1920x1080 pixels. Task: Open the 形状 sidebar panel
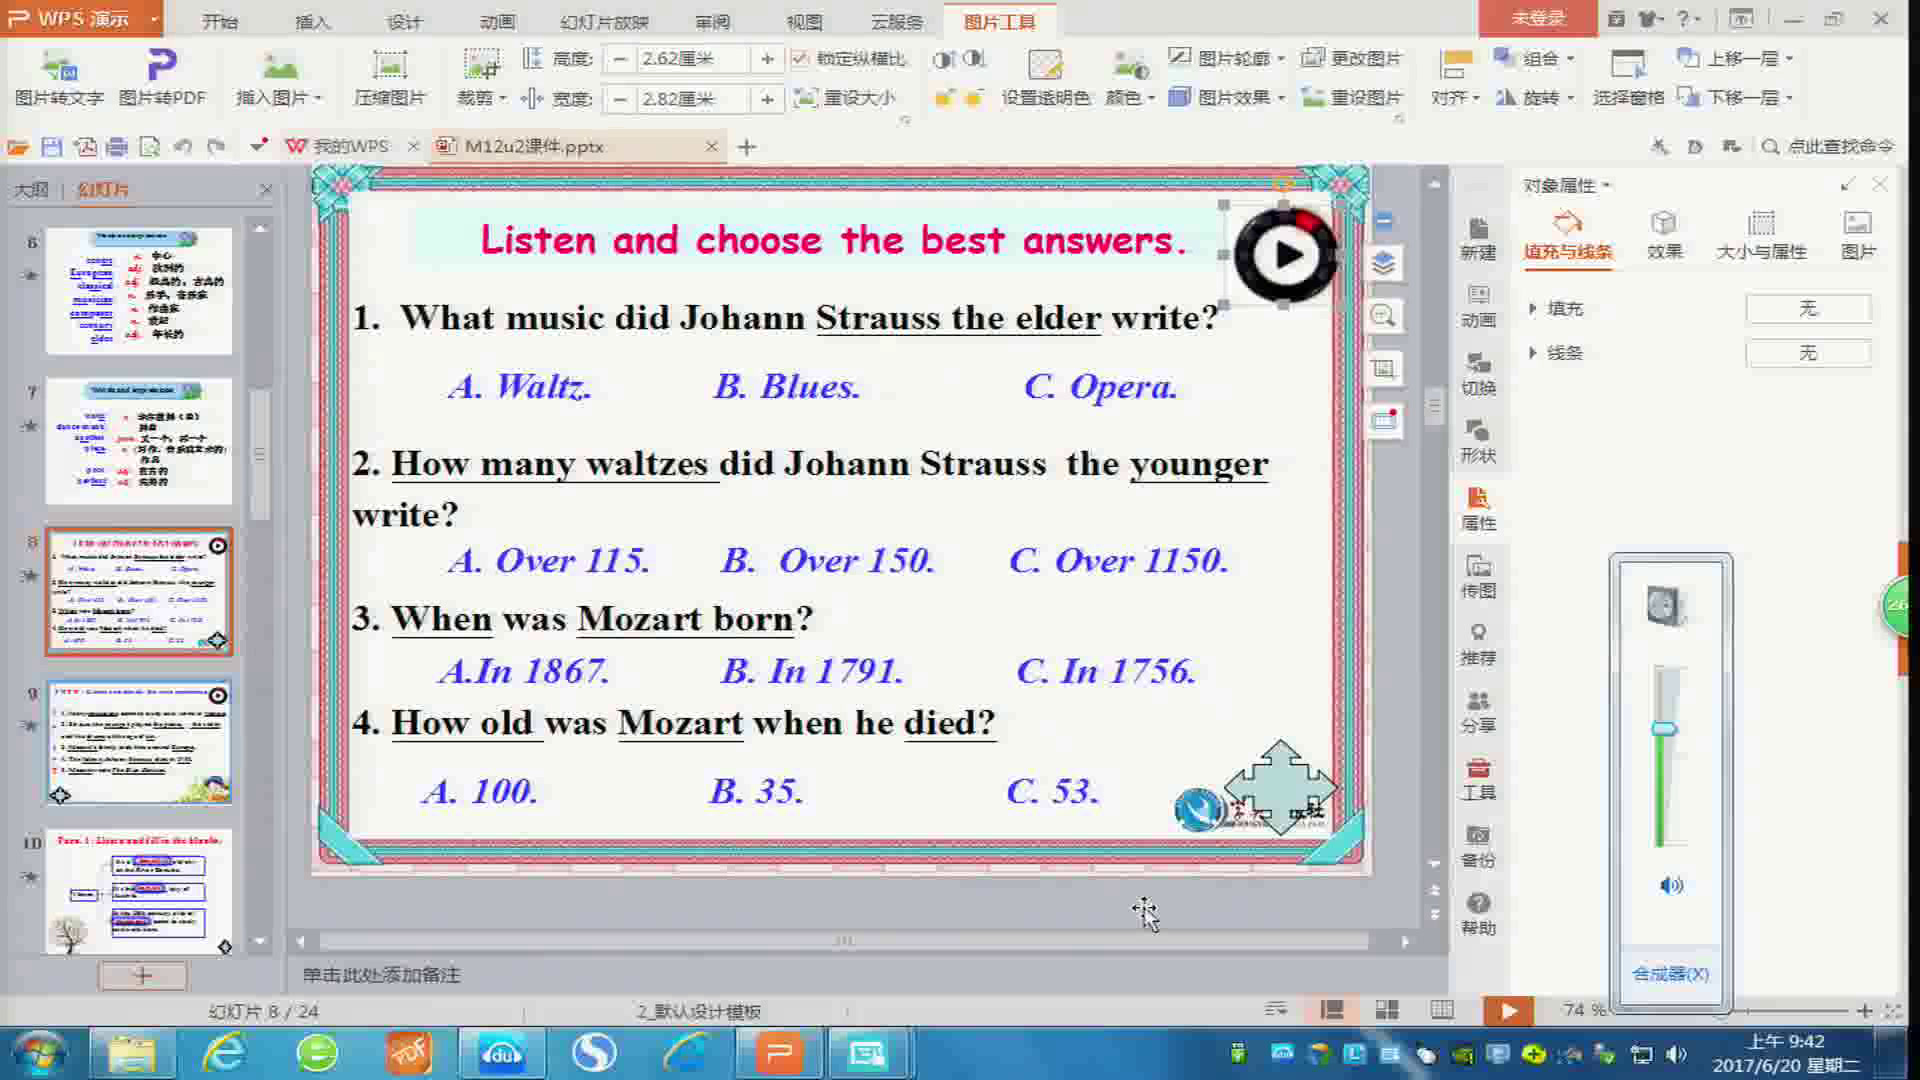tap(1478, 441)
